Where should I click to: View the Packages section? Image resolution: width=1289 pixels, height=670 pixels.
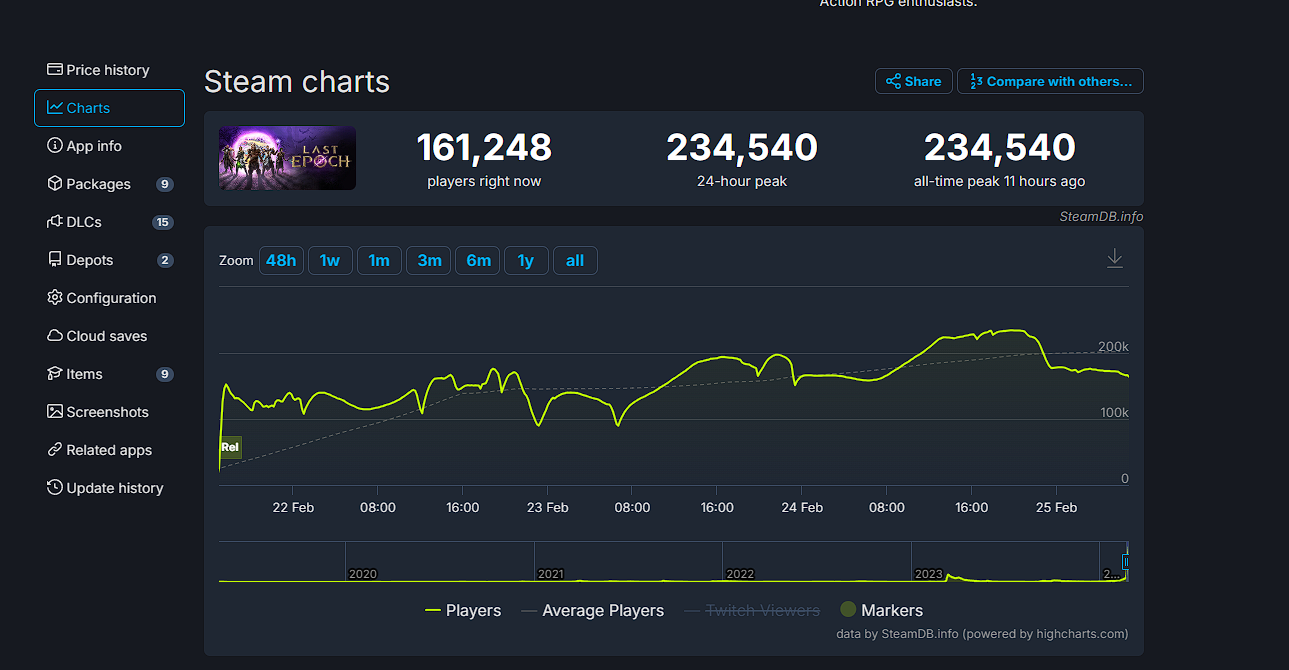click(97, 183)
